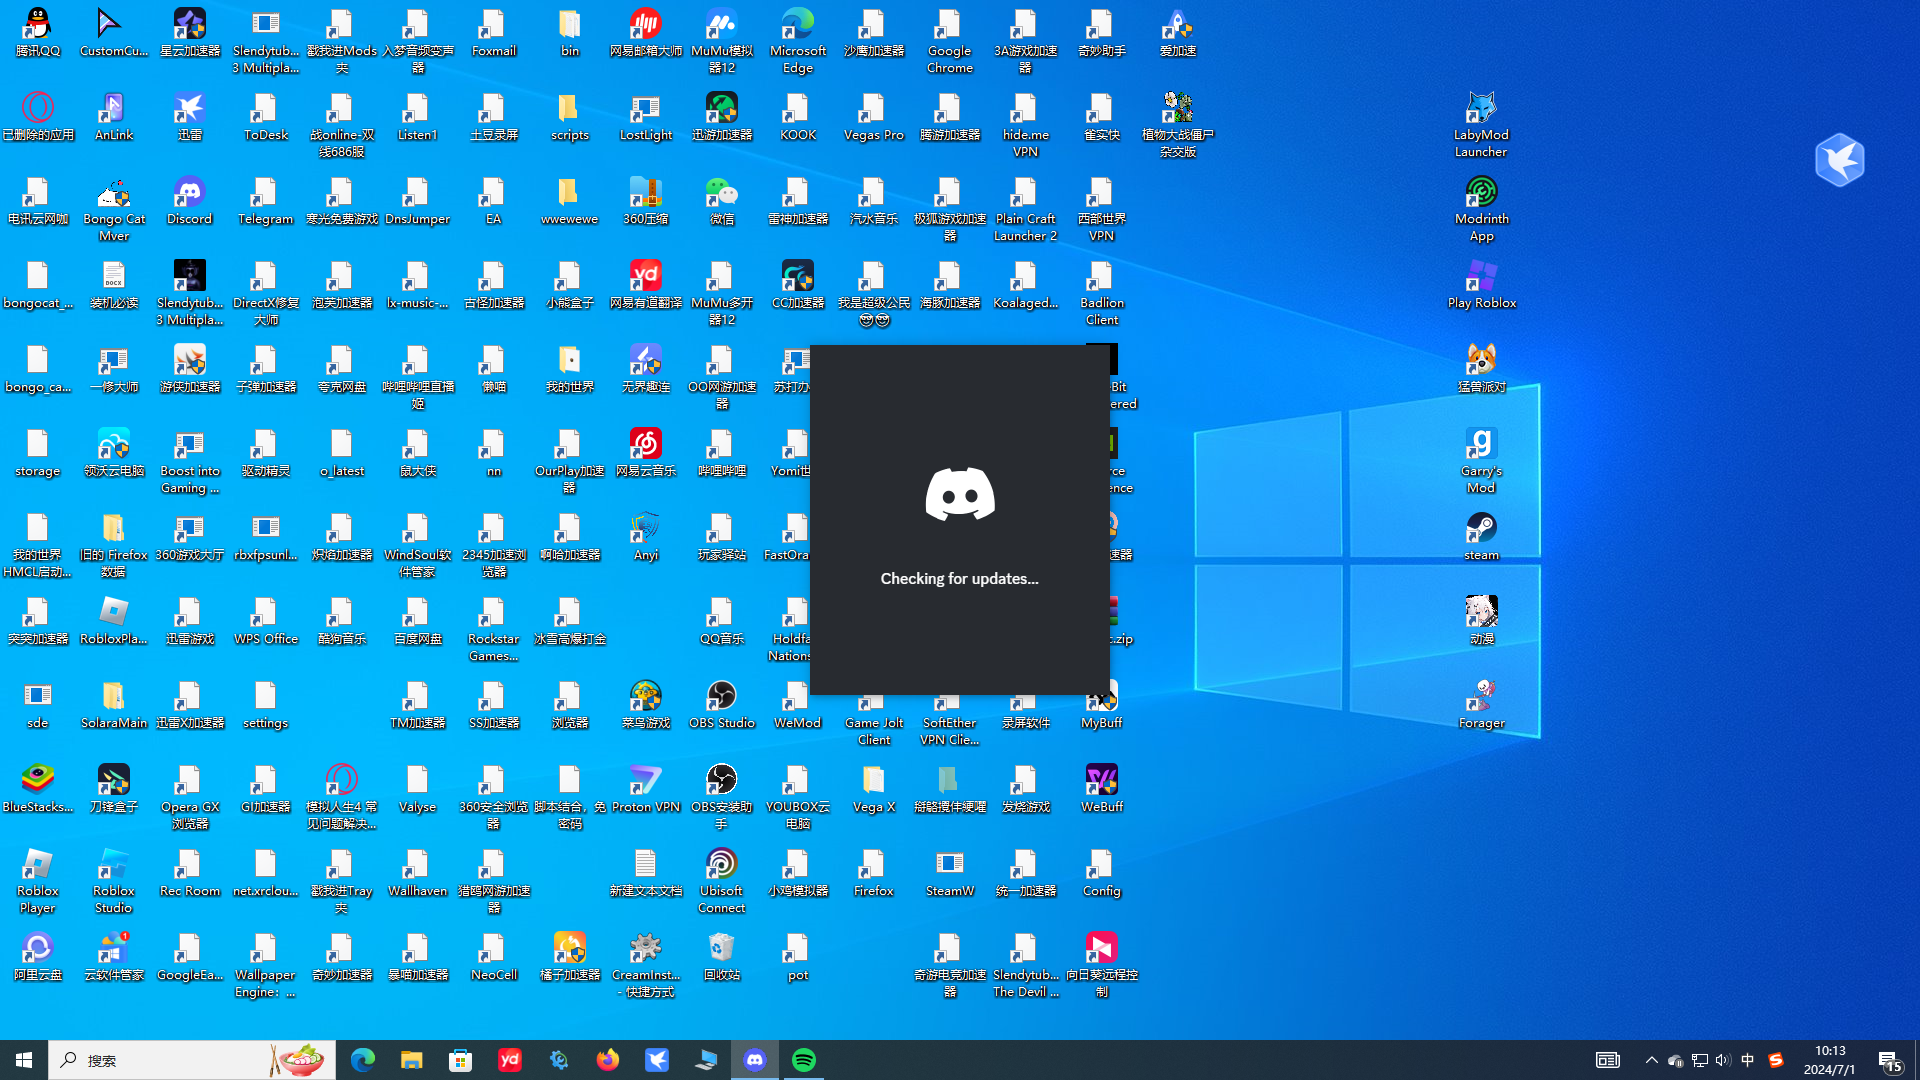Open the Windows Start menu
The height and width of the screenshot is (1080, 1920).
(x=24, y=1060)
